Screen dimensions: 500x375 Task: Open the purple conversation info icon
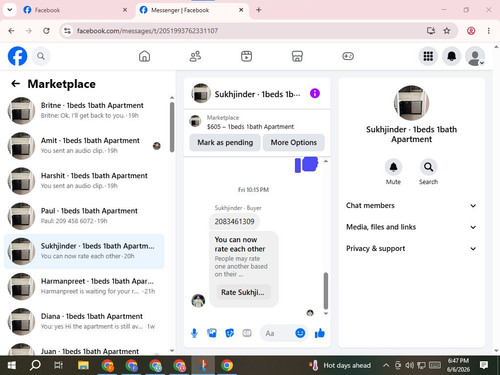[315, 93]
